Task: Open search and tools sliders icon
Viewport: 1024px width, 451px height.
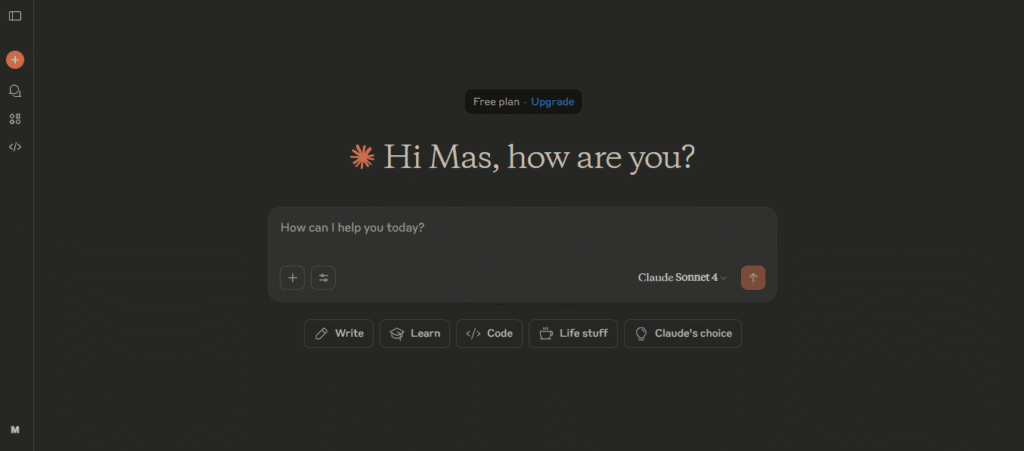Action: coord(323,278)
